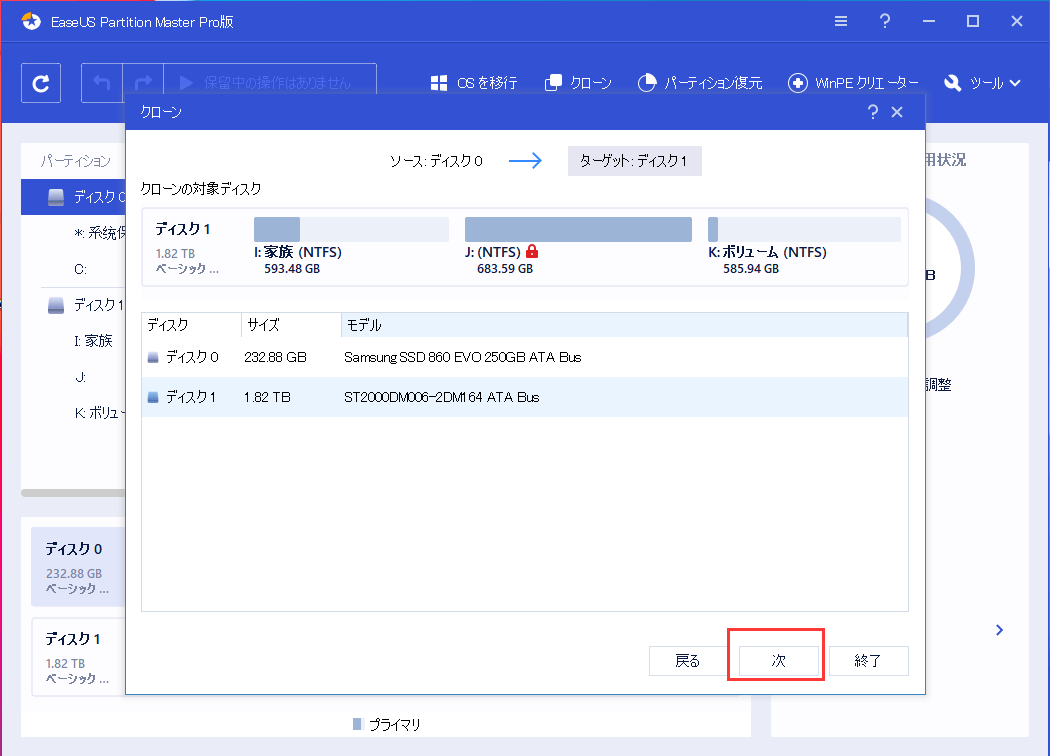Click the 次 (Next) button
This screenshot has width=1050, height=756.
point(778,661)
